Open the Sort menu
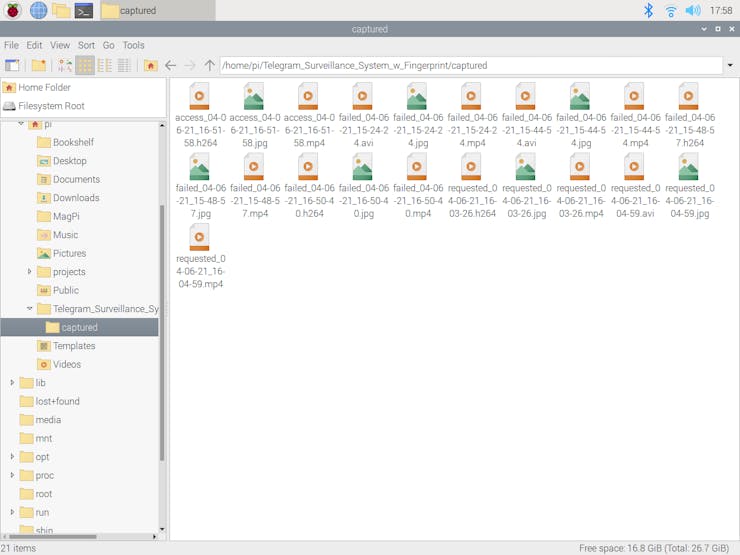Screen dimensions: 740x555 (x=86, y=45)
